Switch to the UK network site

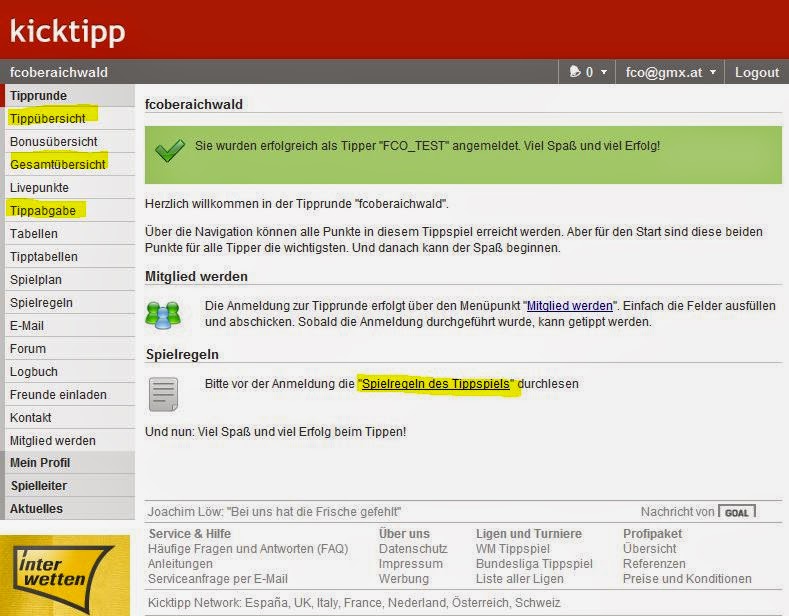[x=302, y=603]
